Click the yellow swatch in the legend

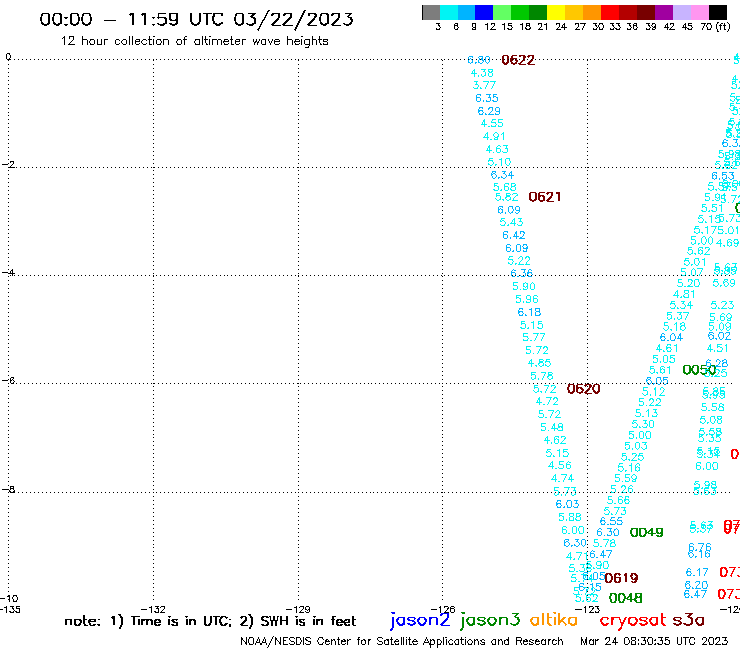click(556, 12)
